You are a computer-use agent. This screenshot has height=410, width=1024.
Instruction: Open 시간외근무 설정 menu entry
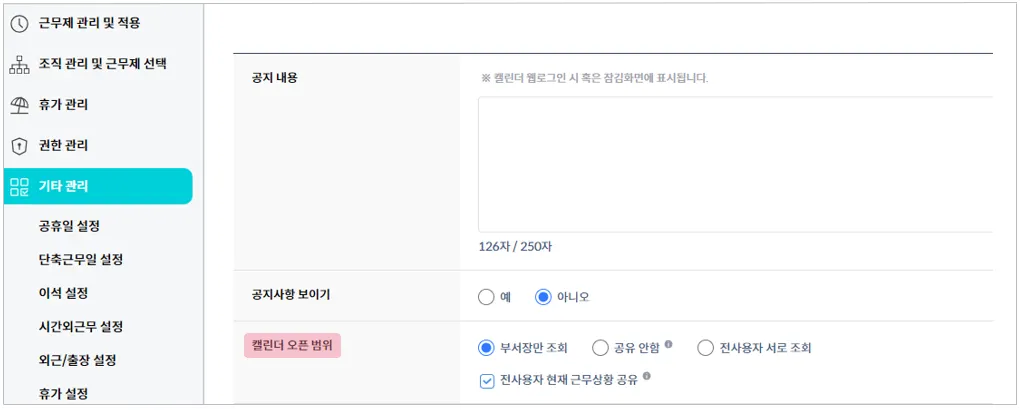[x=80, y=327]
